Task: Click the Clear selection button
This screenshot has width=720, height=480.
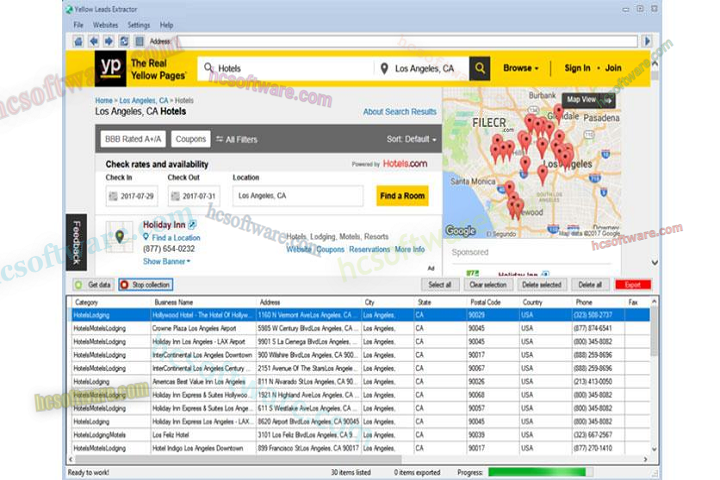Action: coord(488,285)
